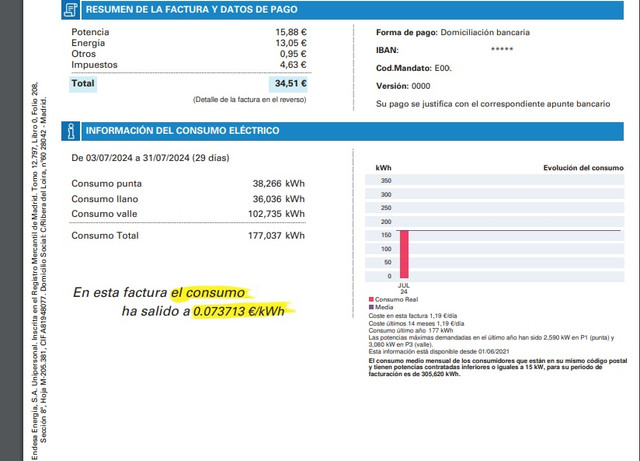Click the Consumo valle value 102,735 kWh
The width and height of the screenshot is (640, 461).
pos(276,214)
